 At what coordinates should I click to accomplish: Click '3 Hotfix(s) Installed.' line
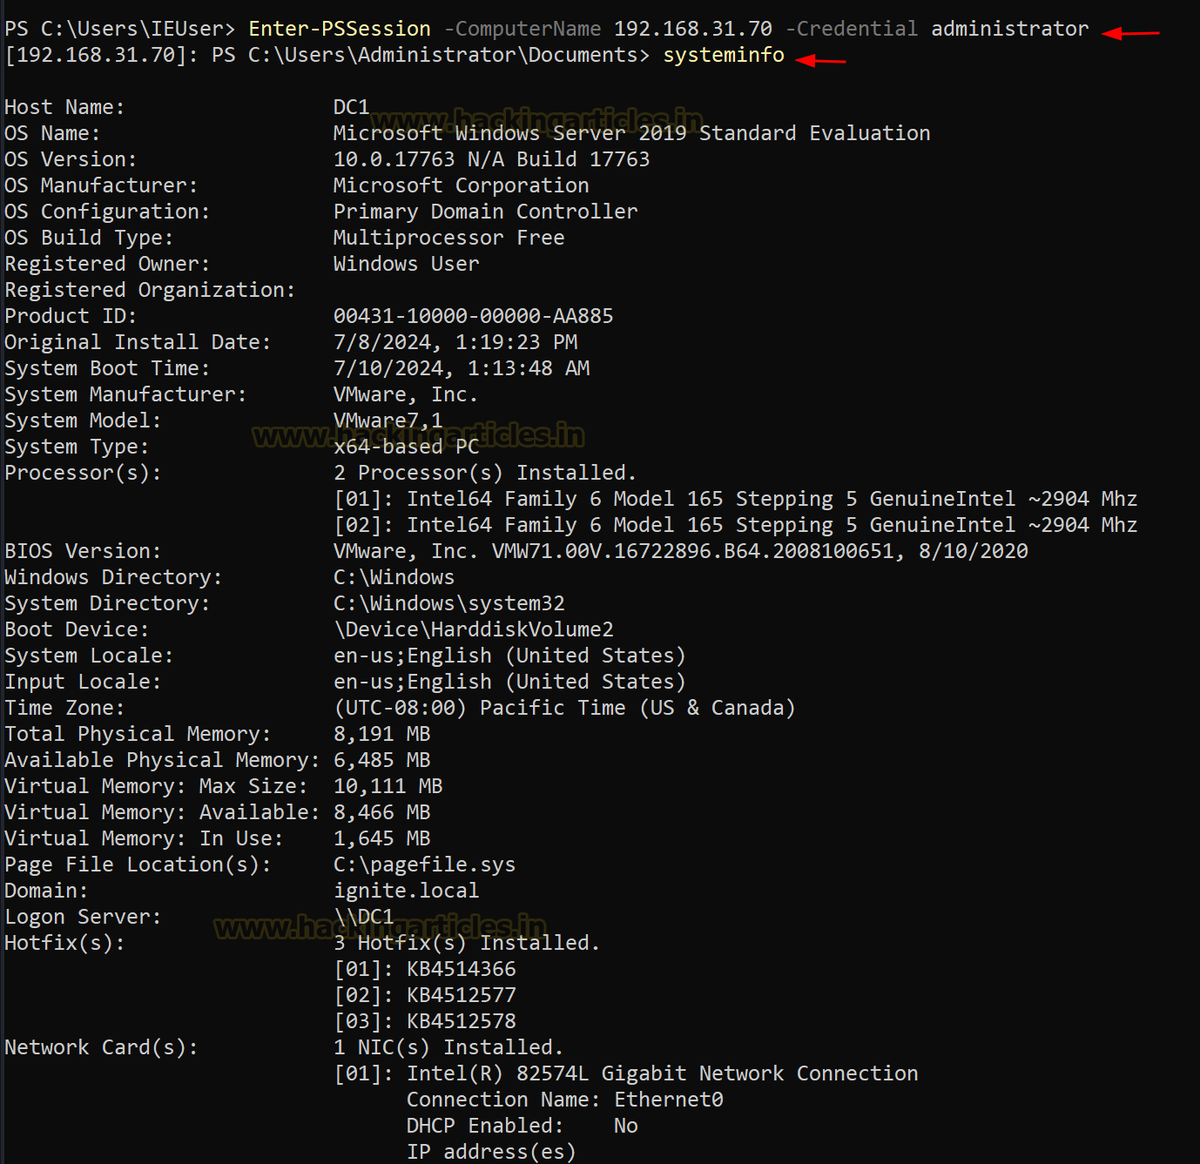pos(467,942)
